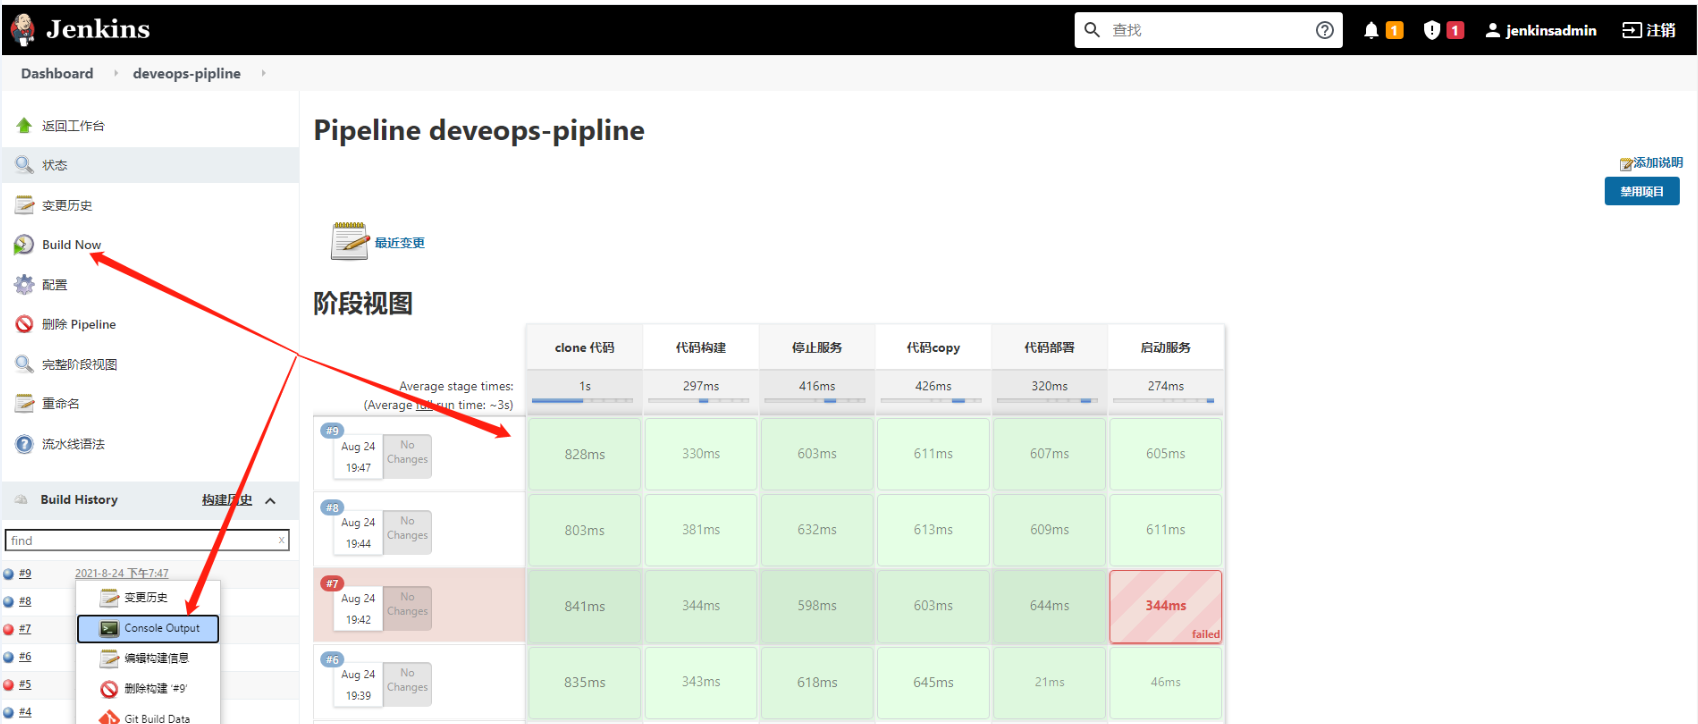The height and width of the screenshot is (724, 1698).
Task: Expand the deveops-pipline breadcrumb arrow
Action: click(263, 73)
